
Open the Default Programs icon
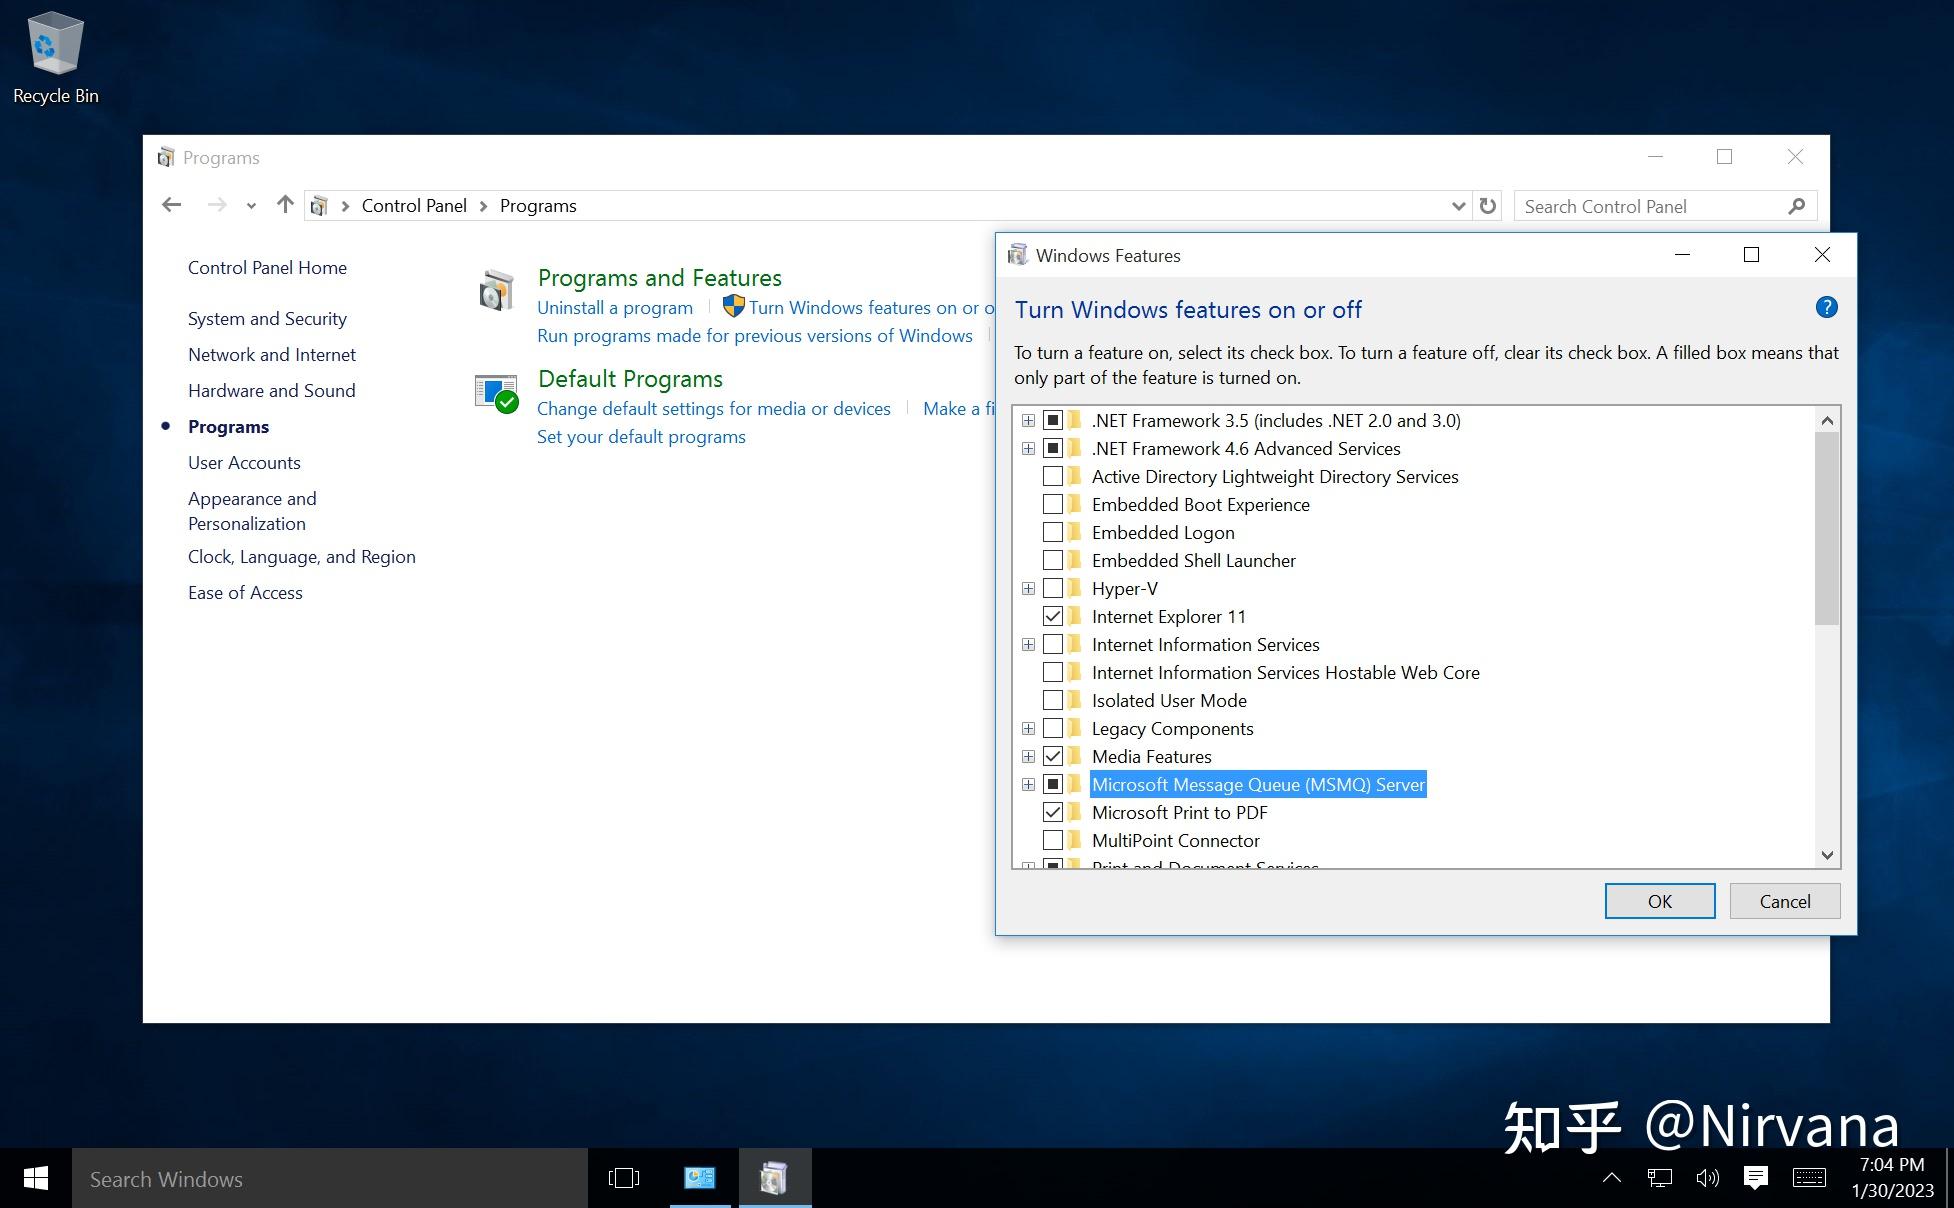point(496,393)
